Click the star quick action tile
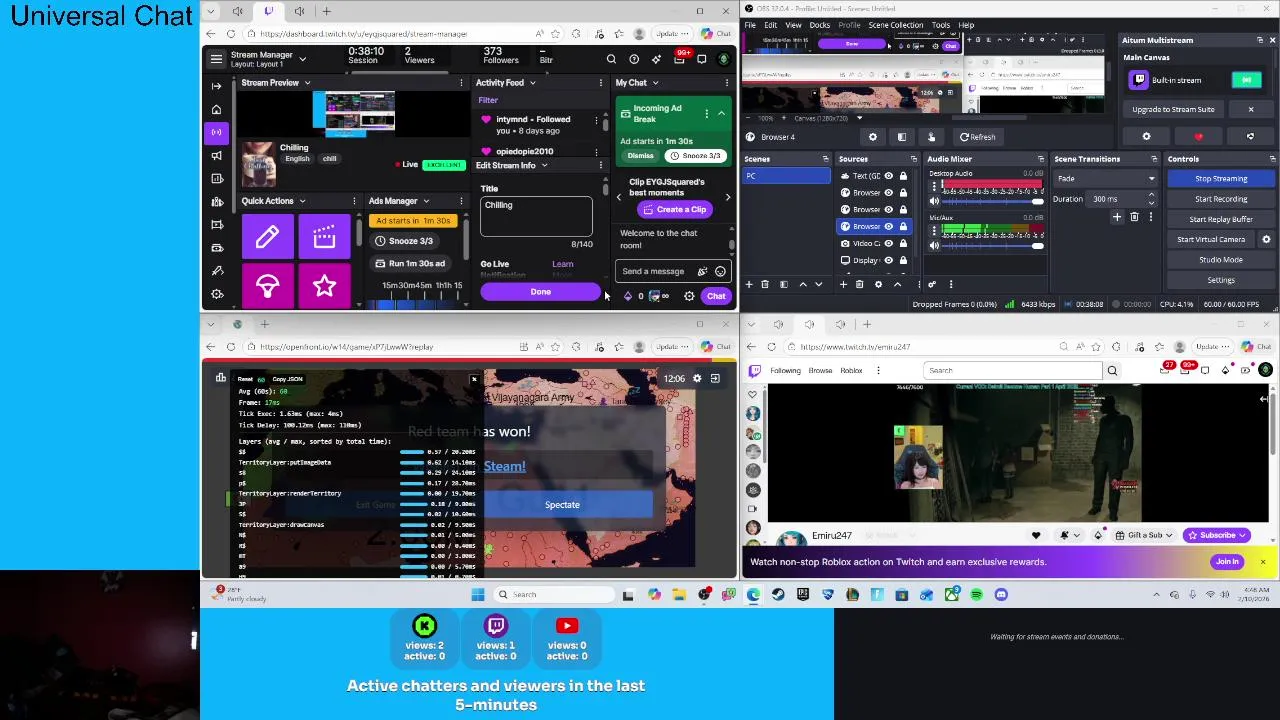 coord(324,285)
